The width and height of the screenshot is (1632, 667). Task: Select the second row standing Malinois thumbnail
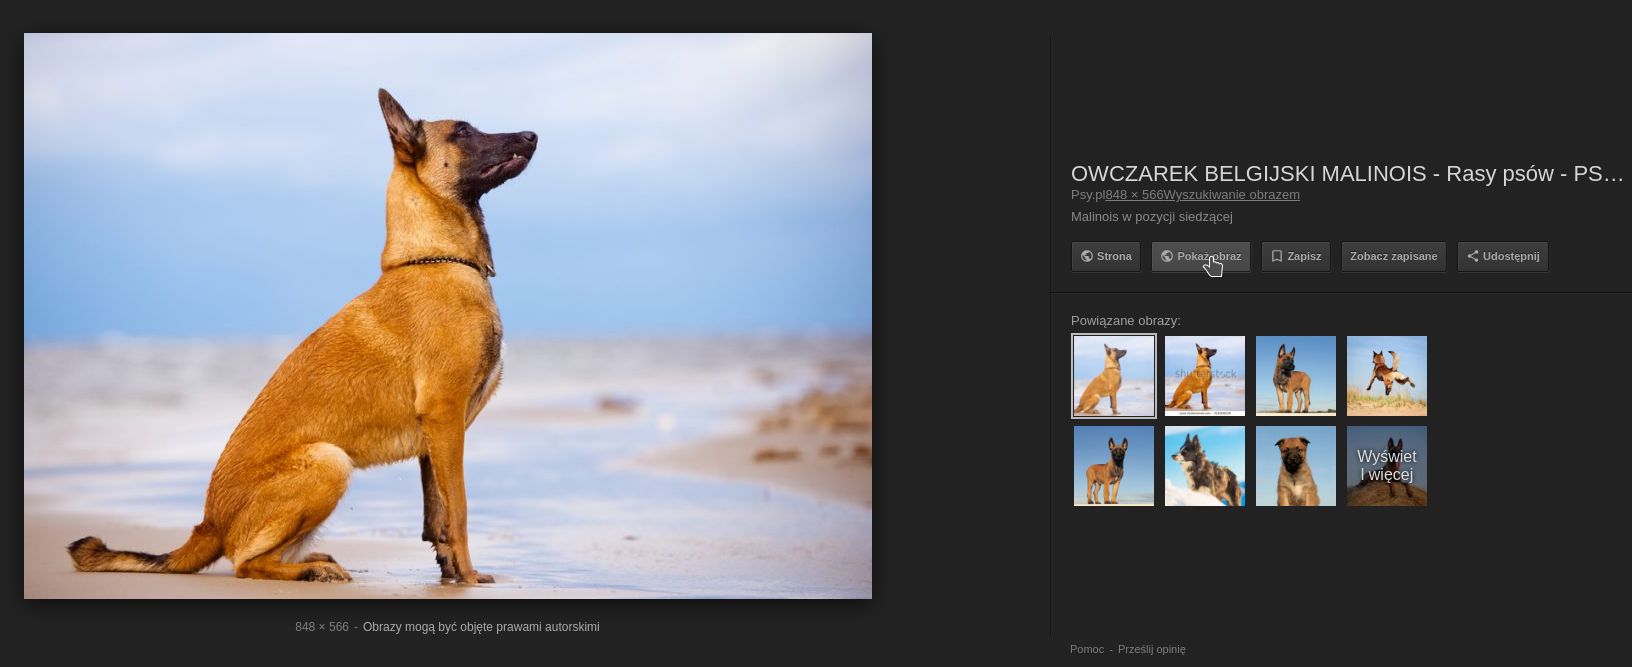[1113, 466]
